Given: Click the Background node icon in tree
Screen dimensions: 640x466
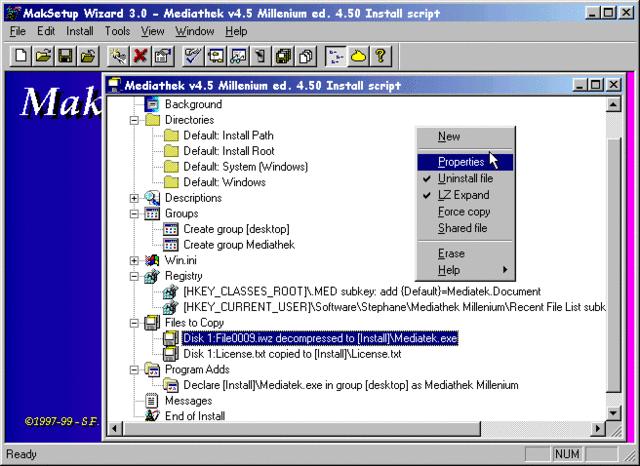Looking at the screenshot, I should click(x=152, y=104).
